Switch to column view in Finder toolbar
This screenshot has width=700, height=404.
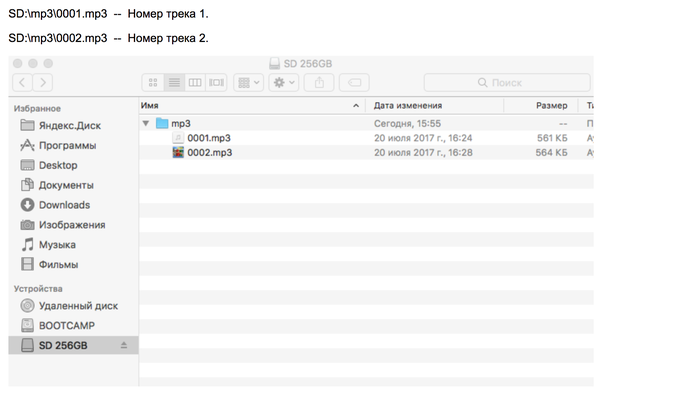pyautogui.click(x=195, y=82)
